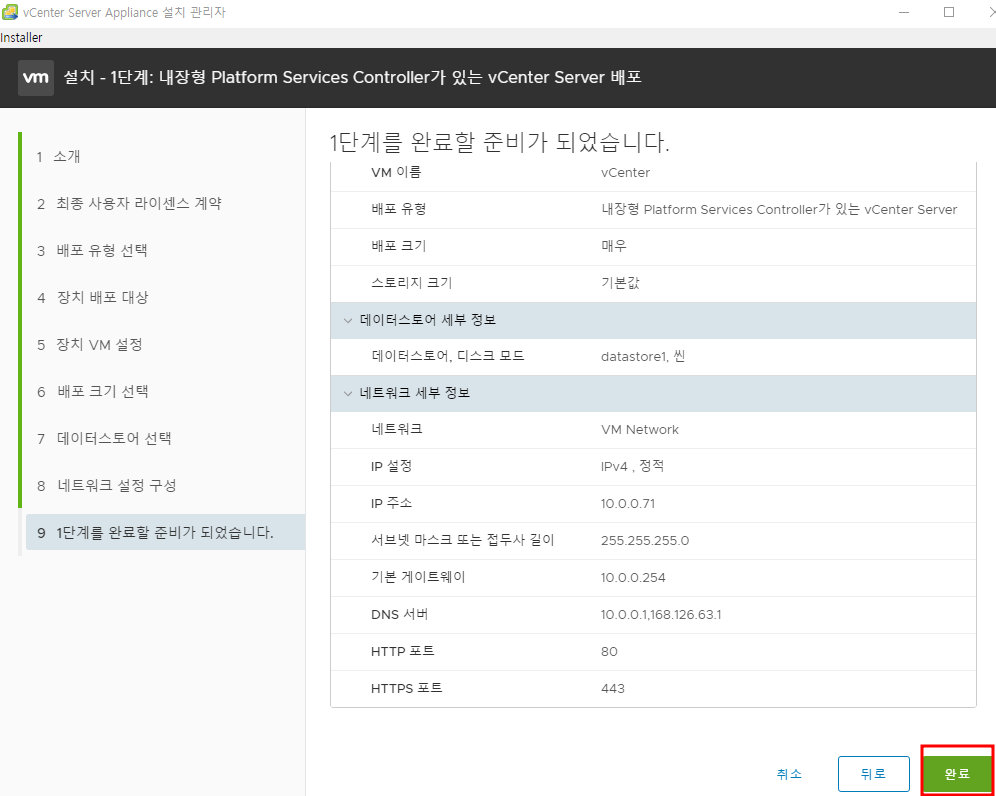996x796 pixels.
Task: Click 스토리지 크기 value 기본값
Action: click(x=620, y=283)
